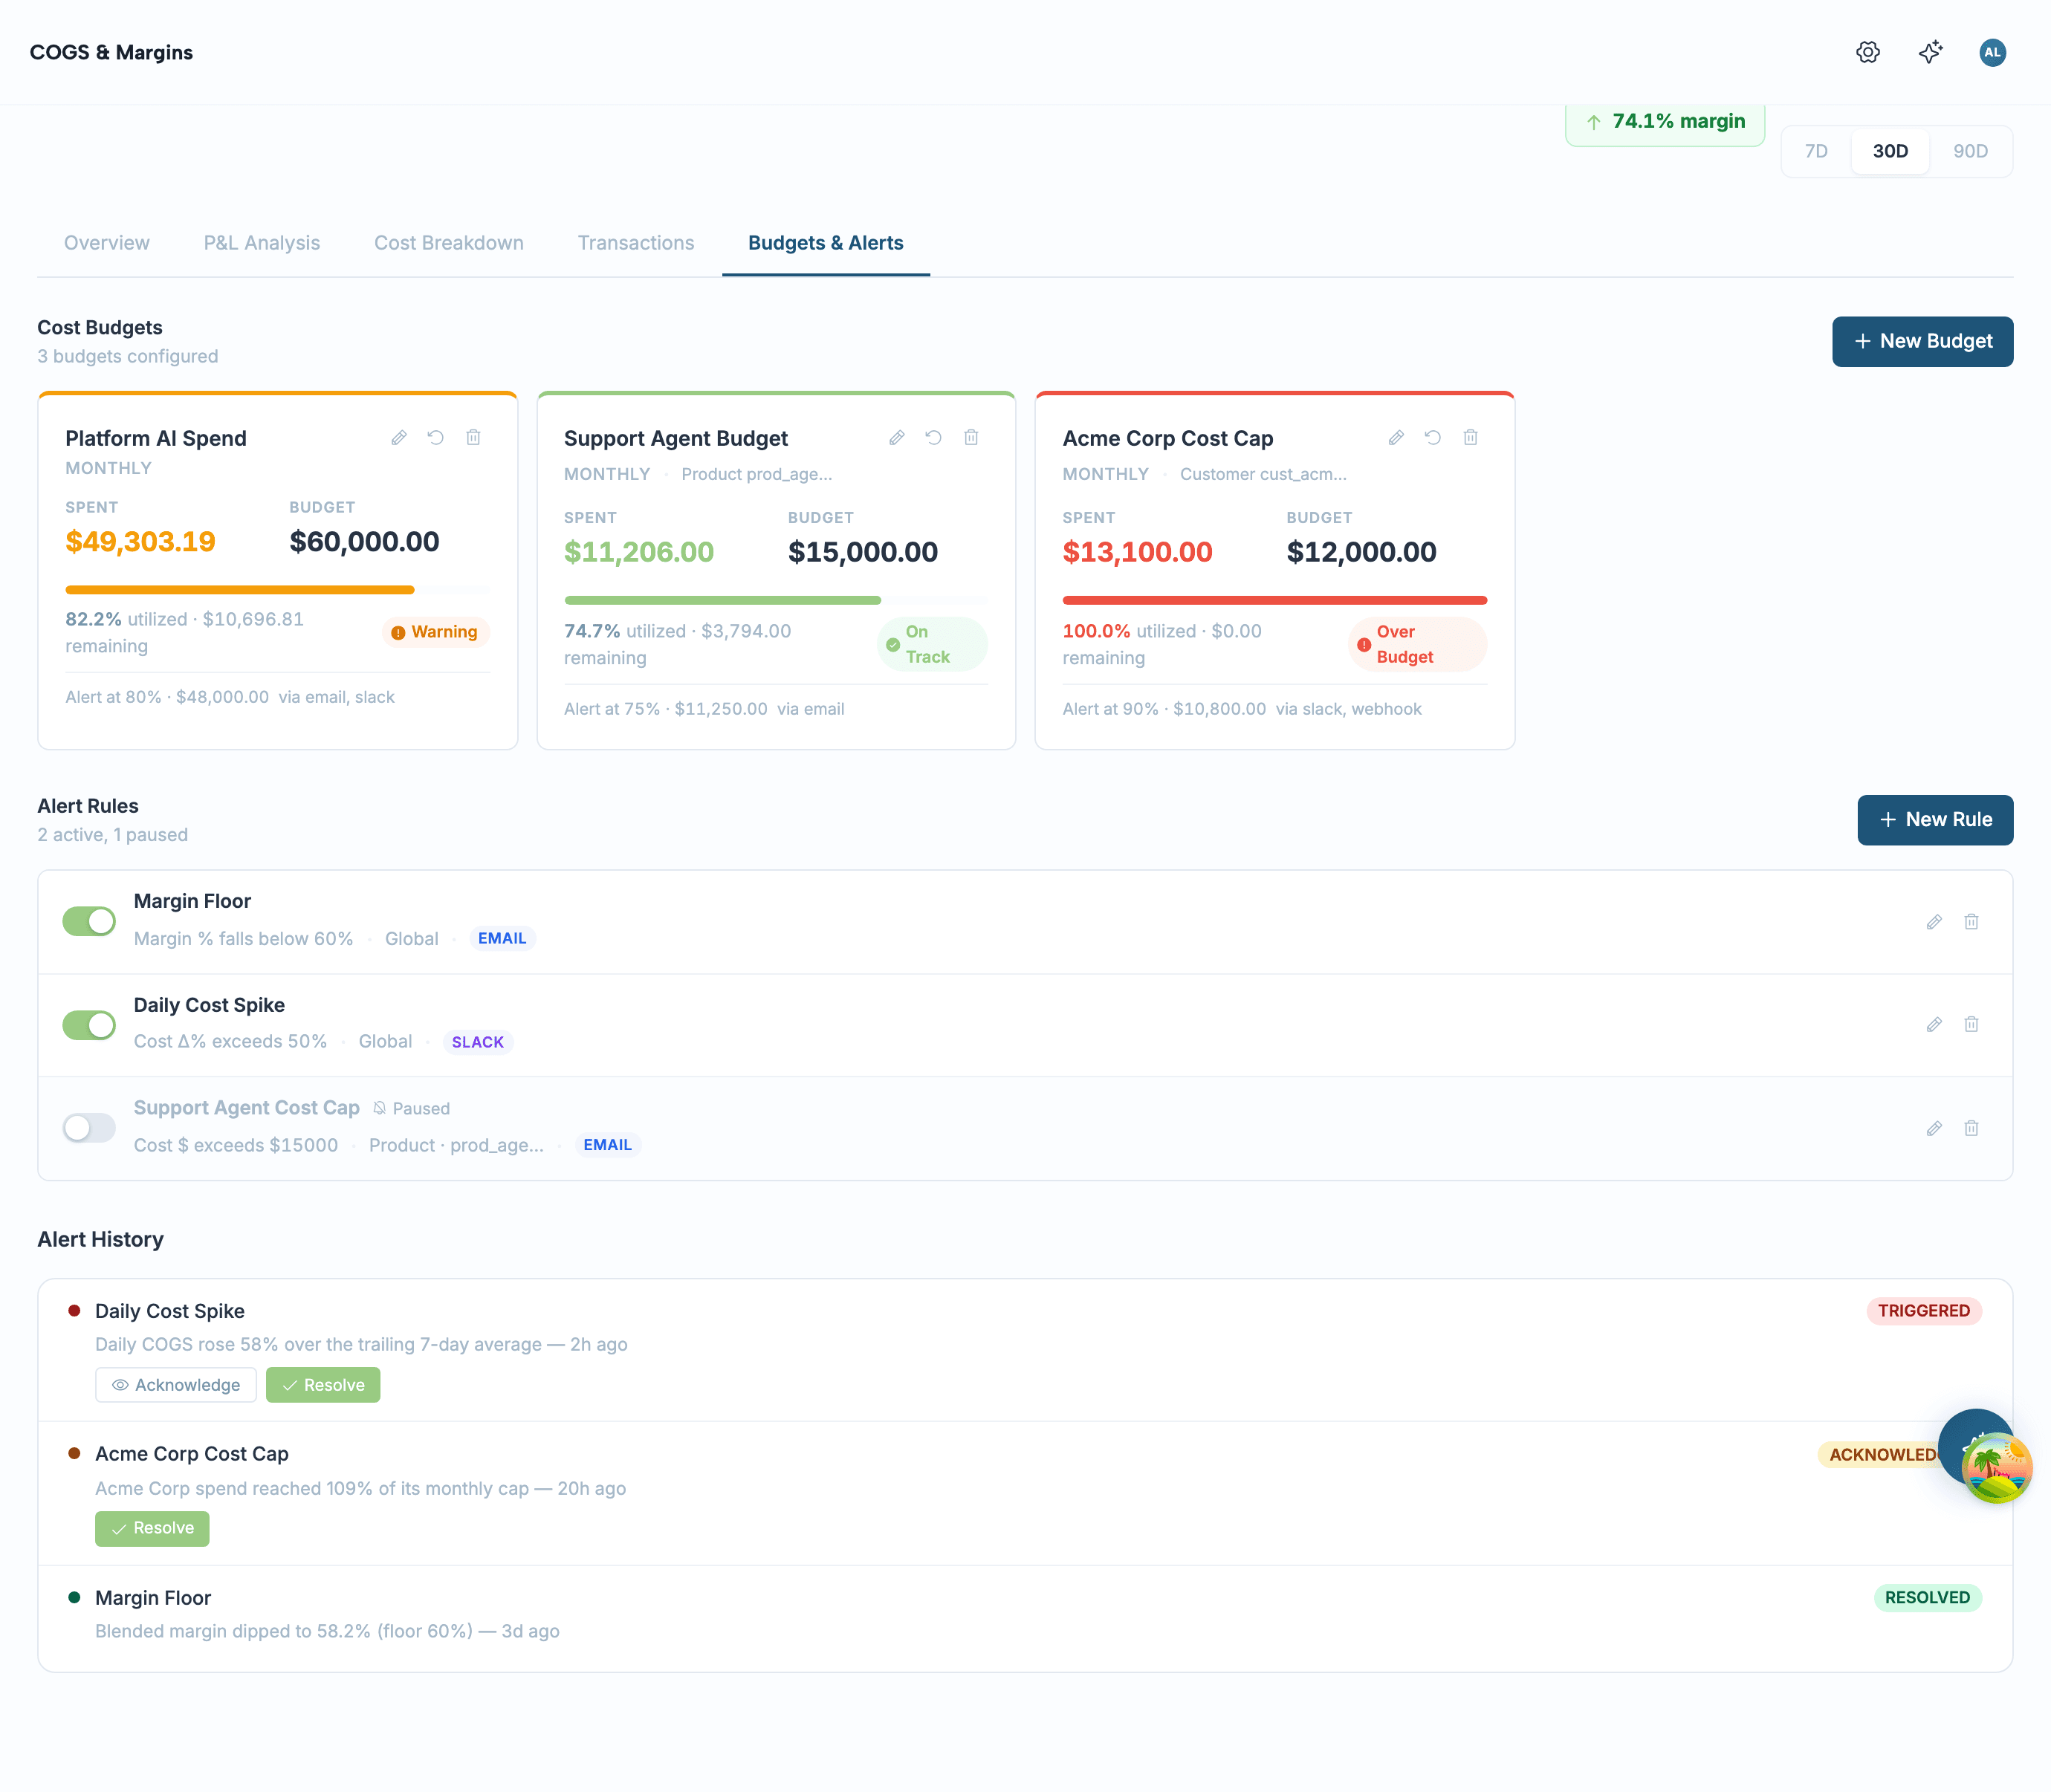Click the Warning status badge
This screenshot has height=1792, width=2051.
click(435, 632)
